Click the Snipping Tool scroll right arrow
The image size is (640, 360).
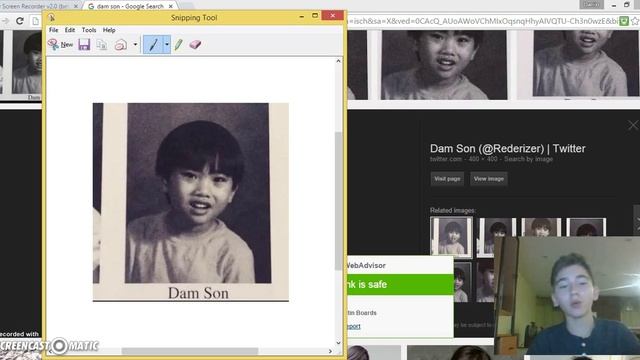tap(330, 351)
